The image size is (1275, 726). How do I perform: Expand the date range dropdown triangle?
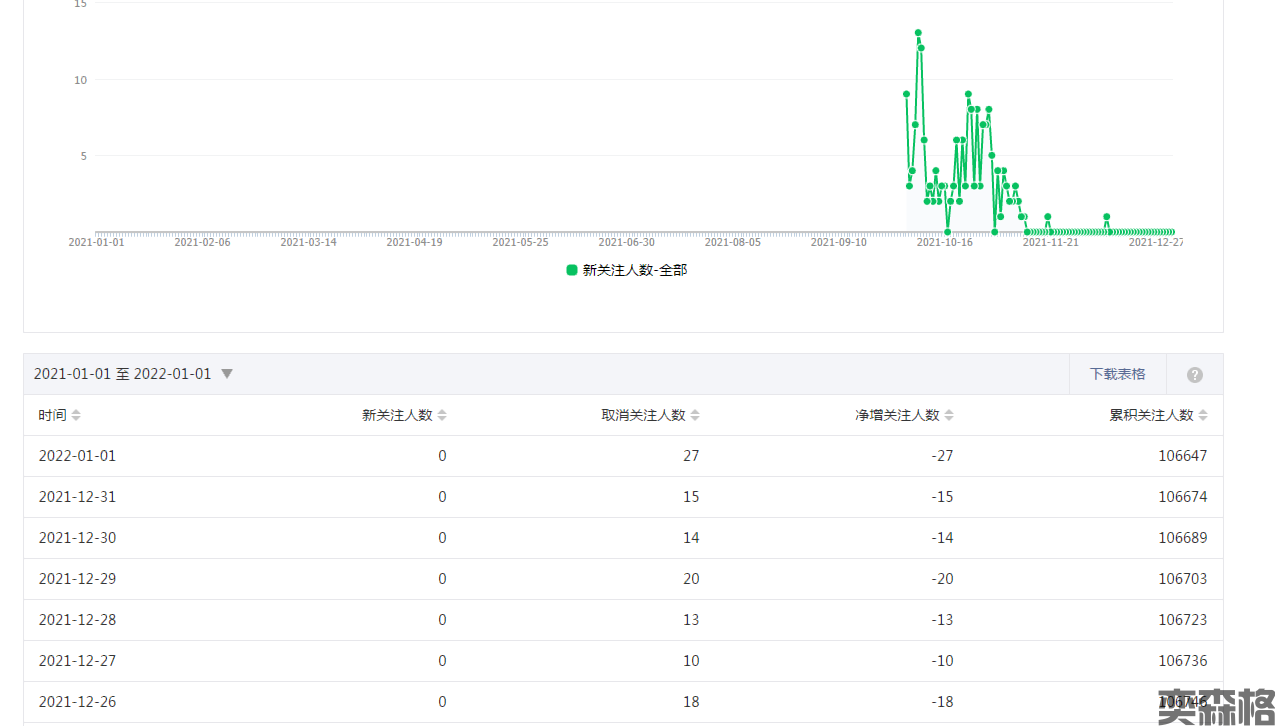coord(227,374)
